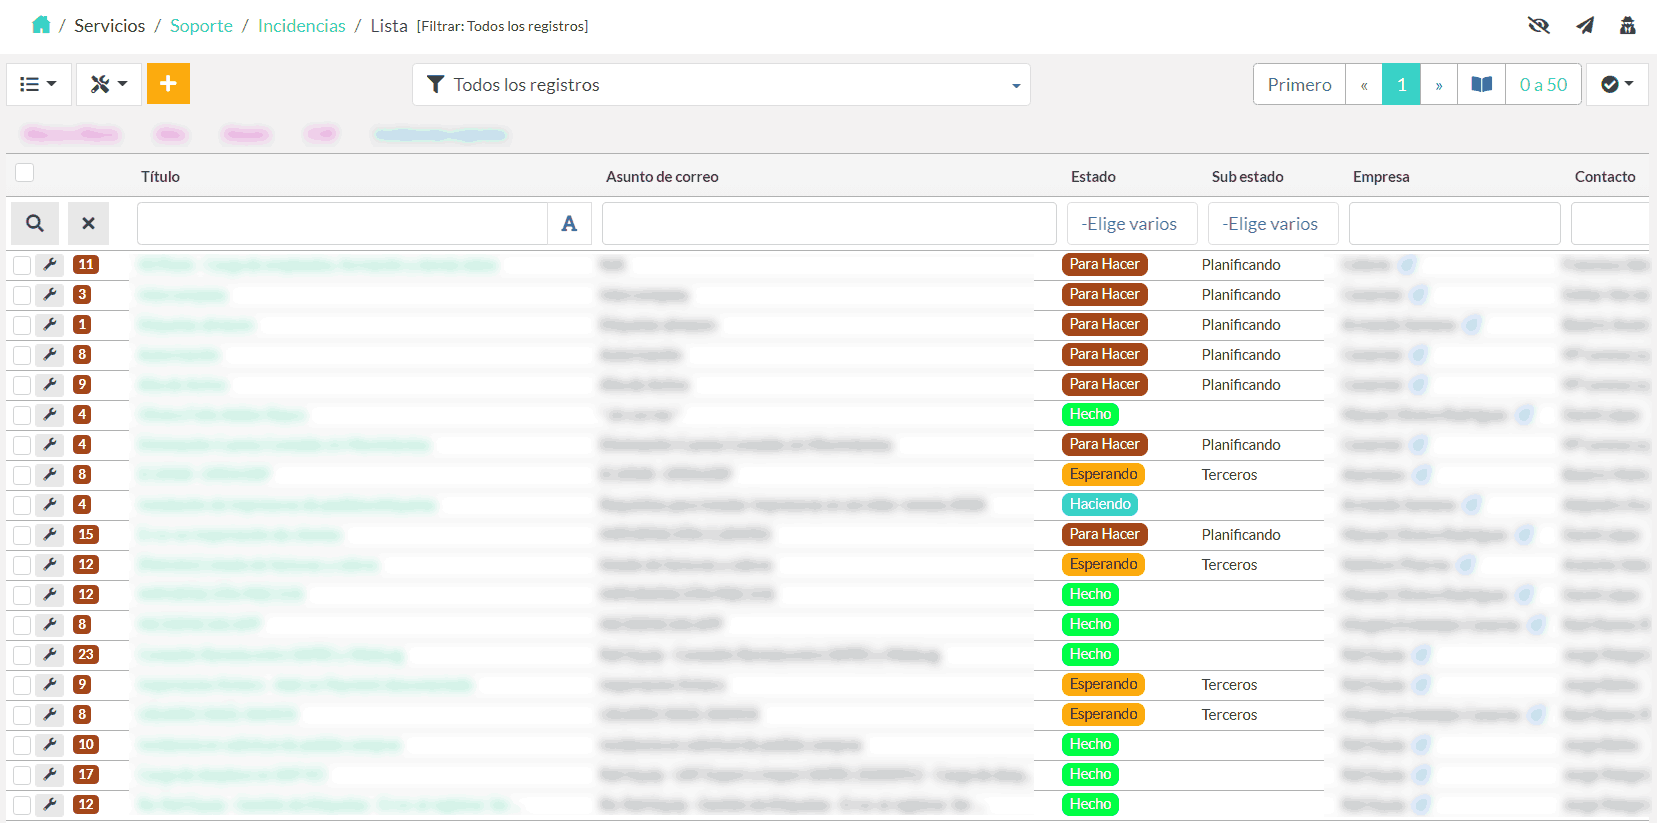Click the open book icon in pagination
1657x823 pixels.
(1481, 85)
